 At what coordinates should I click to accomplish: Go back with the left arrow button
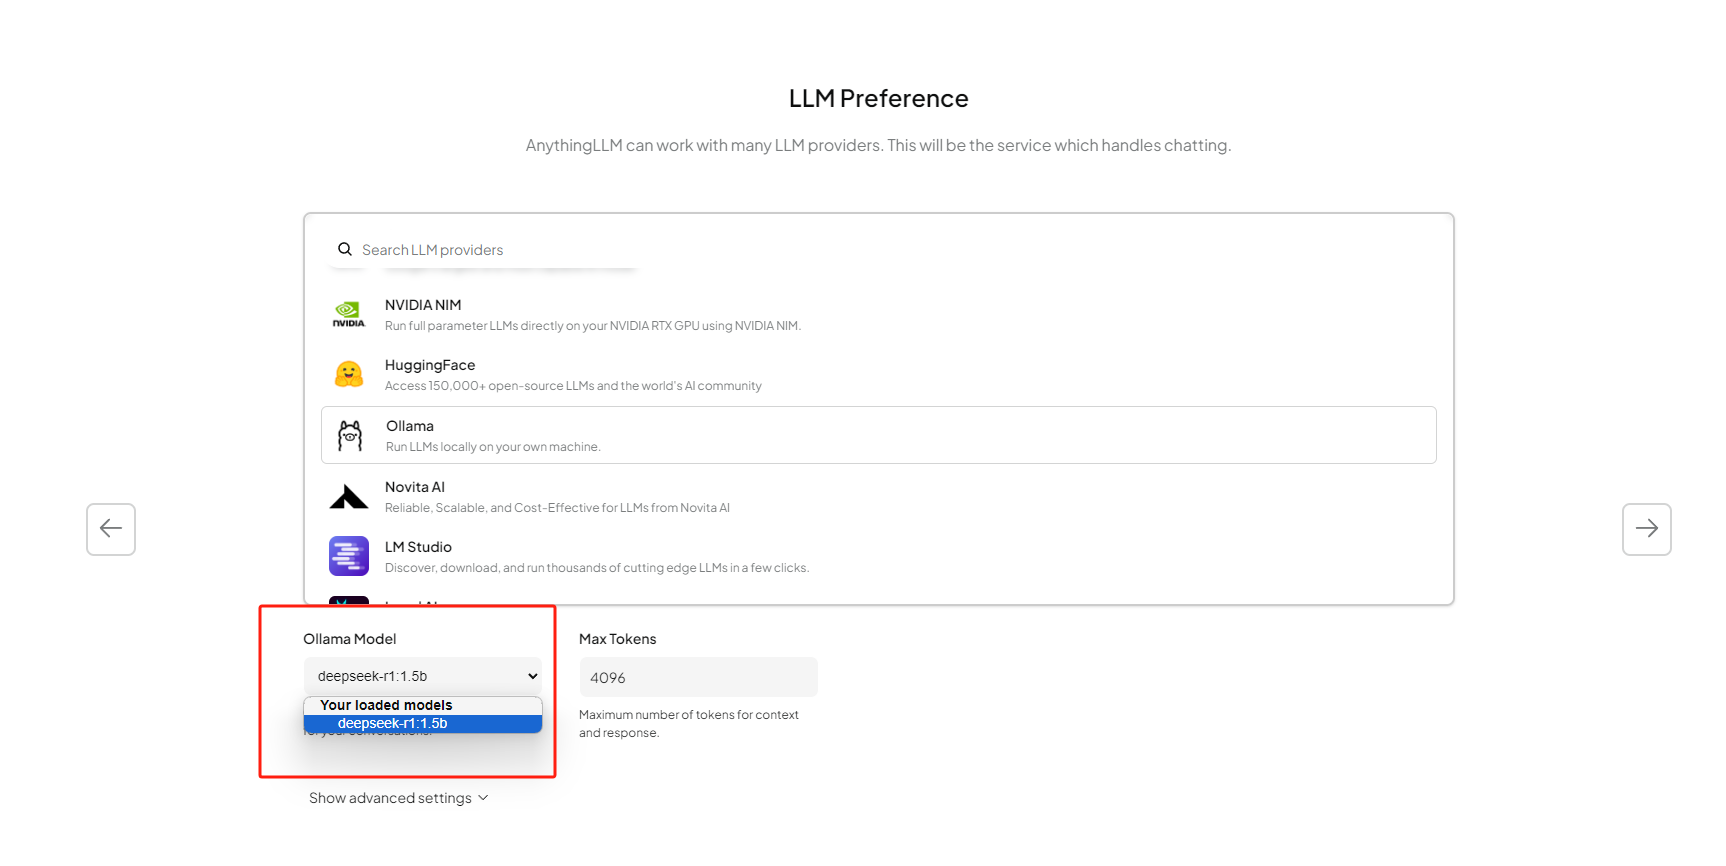pos(111,529)
